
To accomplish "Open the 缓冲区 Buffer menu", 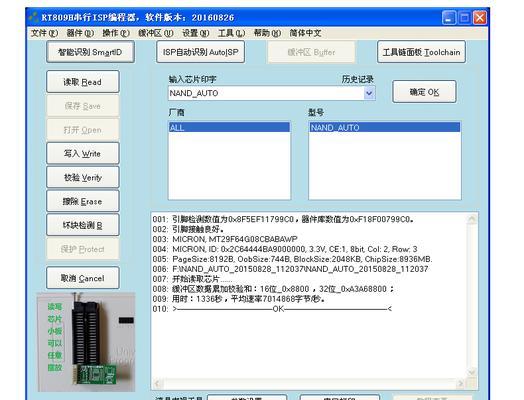I will click(x=156, y=33).
